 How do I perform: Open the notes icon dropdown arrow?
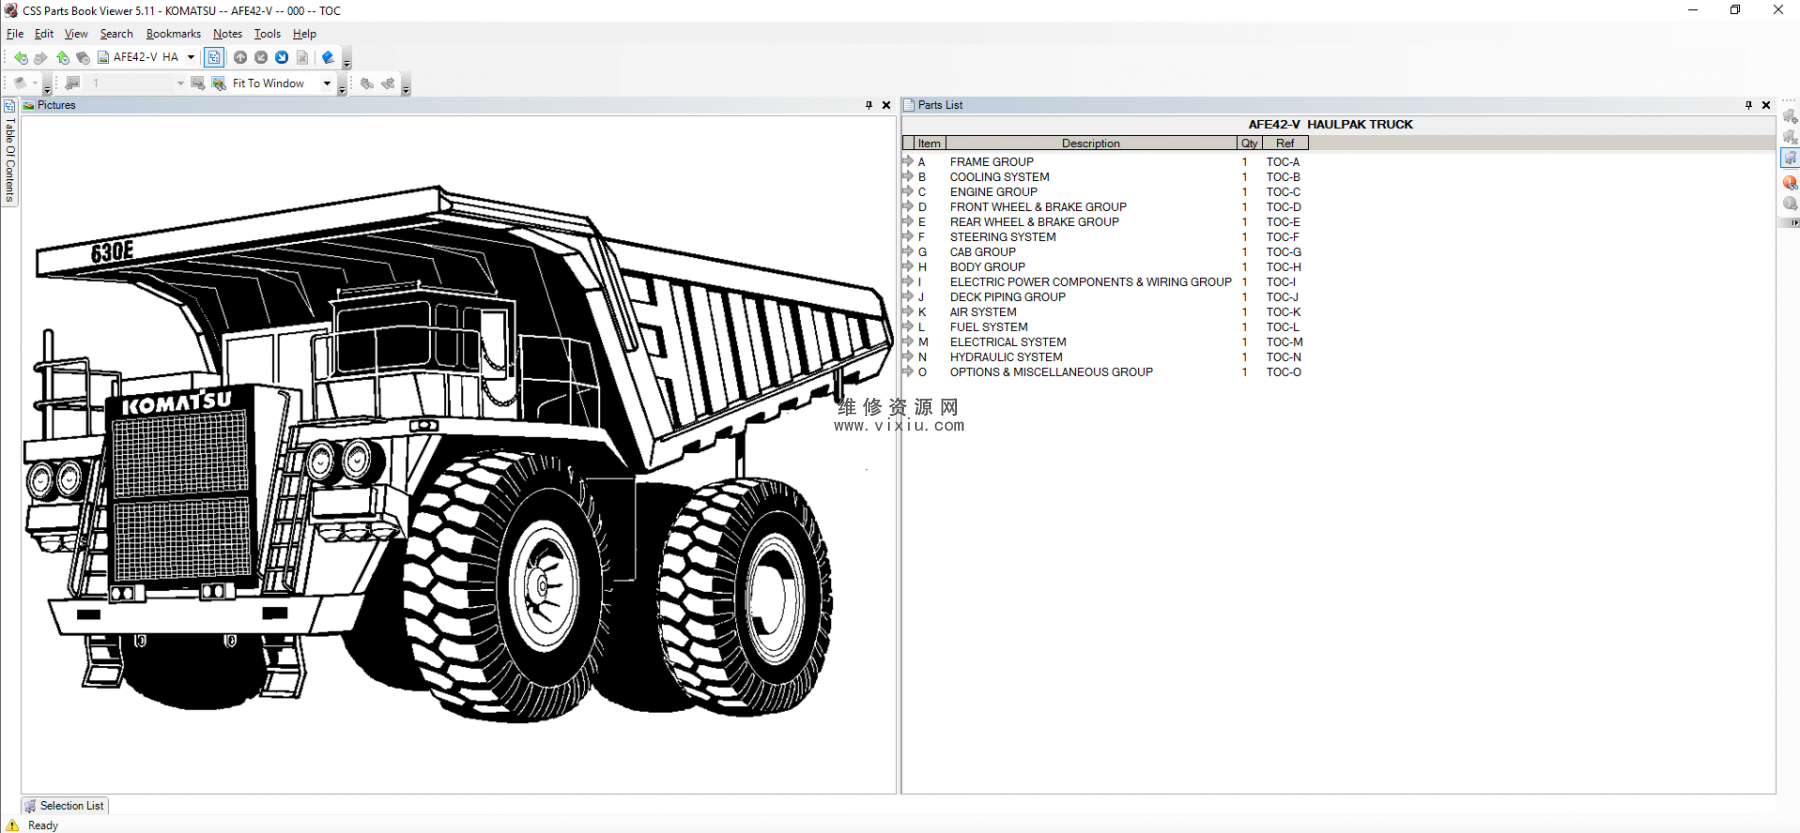pyautogui.click(x=35, y=84)
